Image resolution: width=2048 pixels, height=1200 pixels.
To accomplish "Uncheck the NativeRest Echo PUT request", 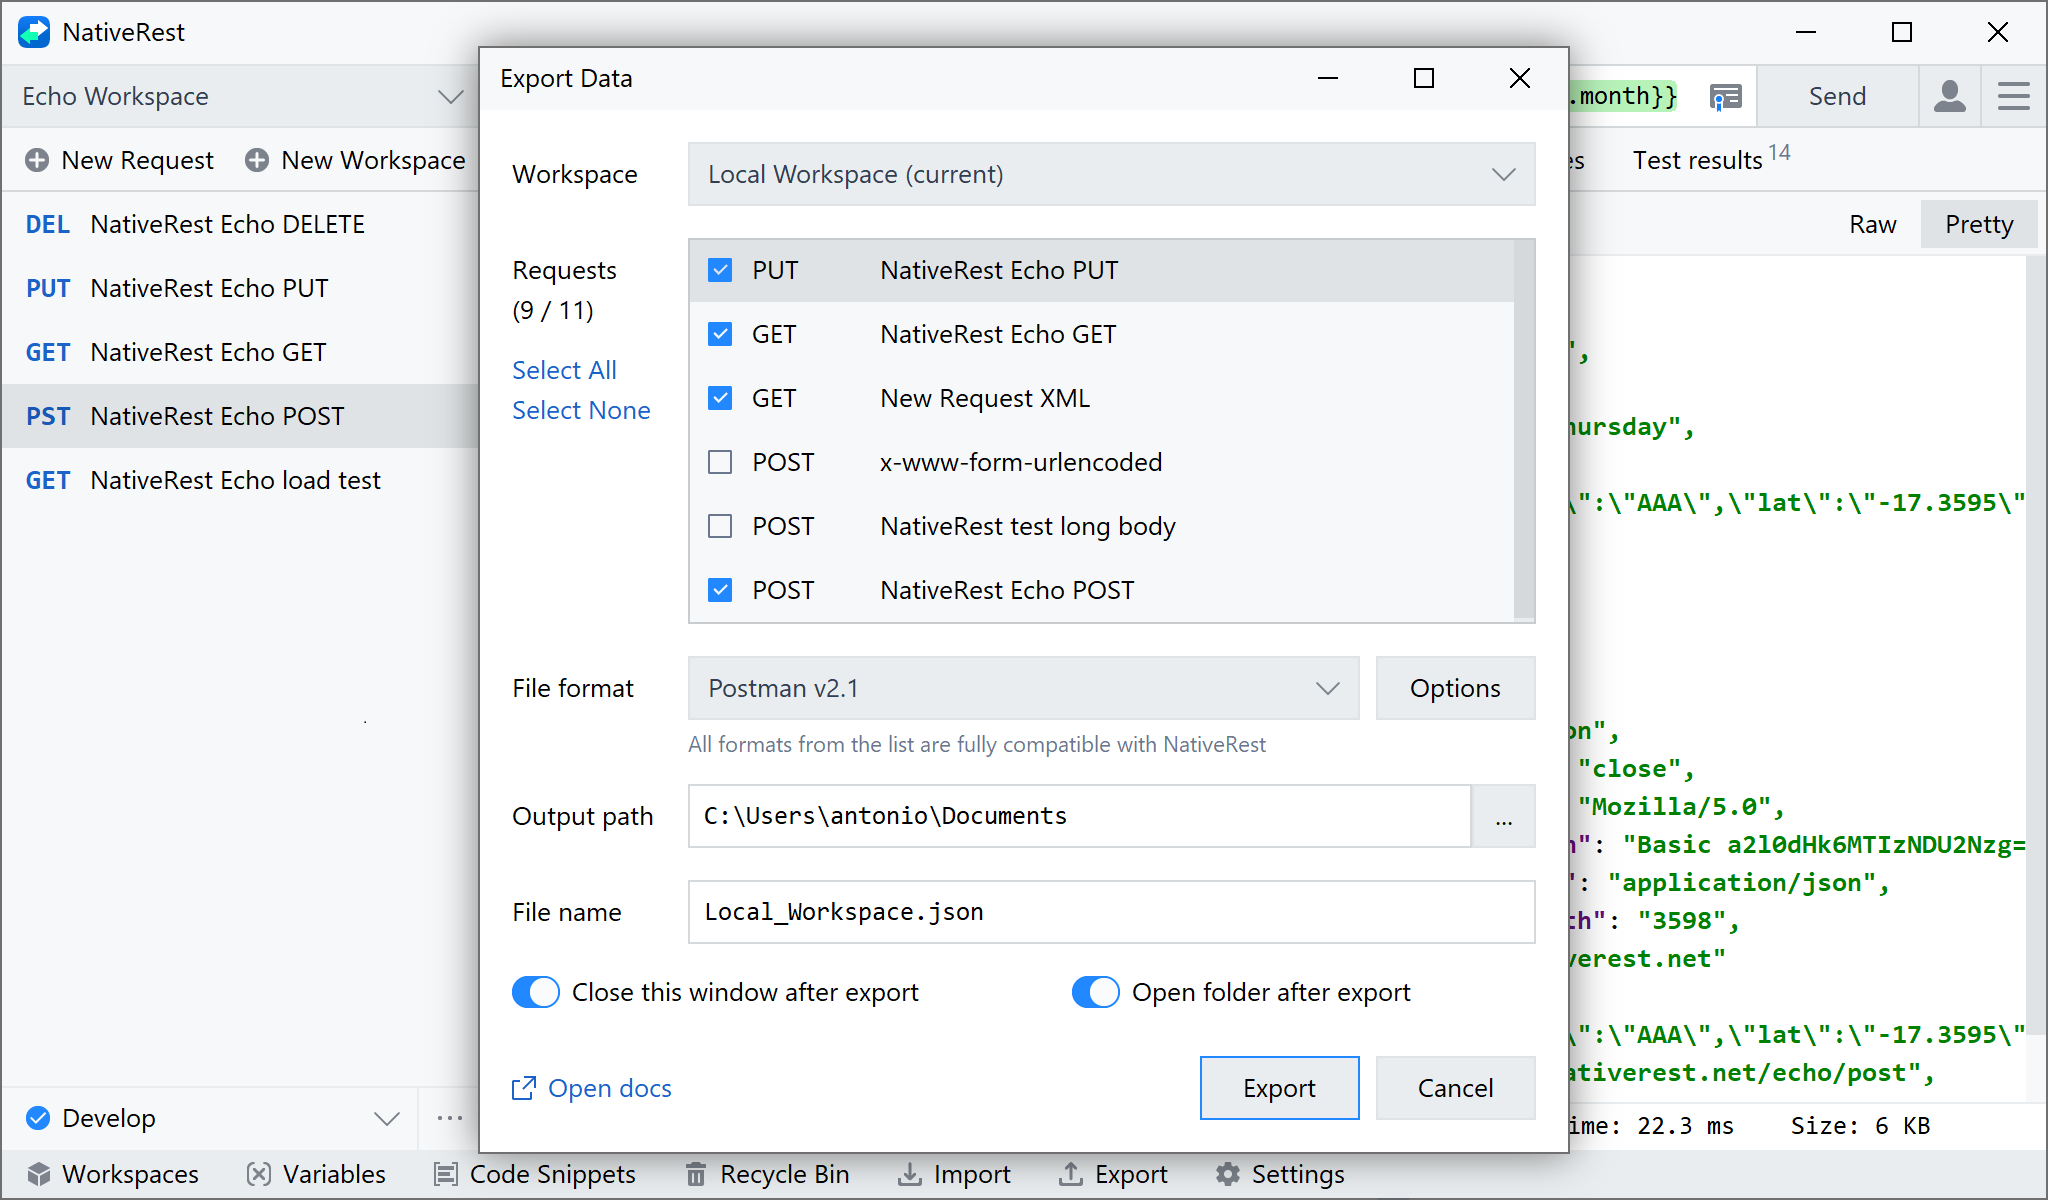I will click(x=720, y=270).
